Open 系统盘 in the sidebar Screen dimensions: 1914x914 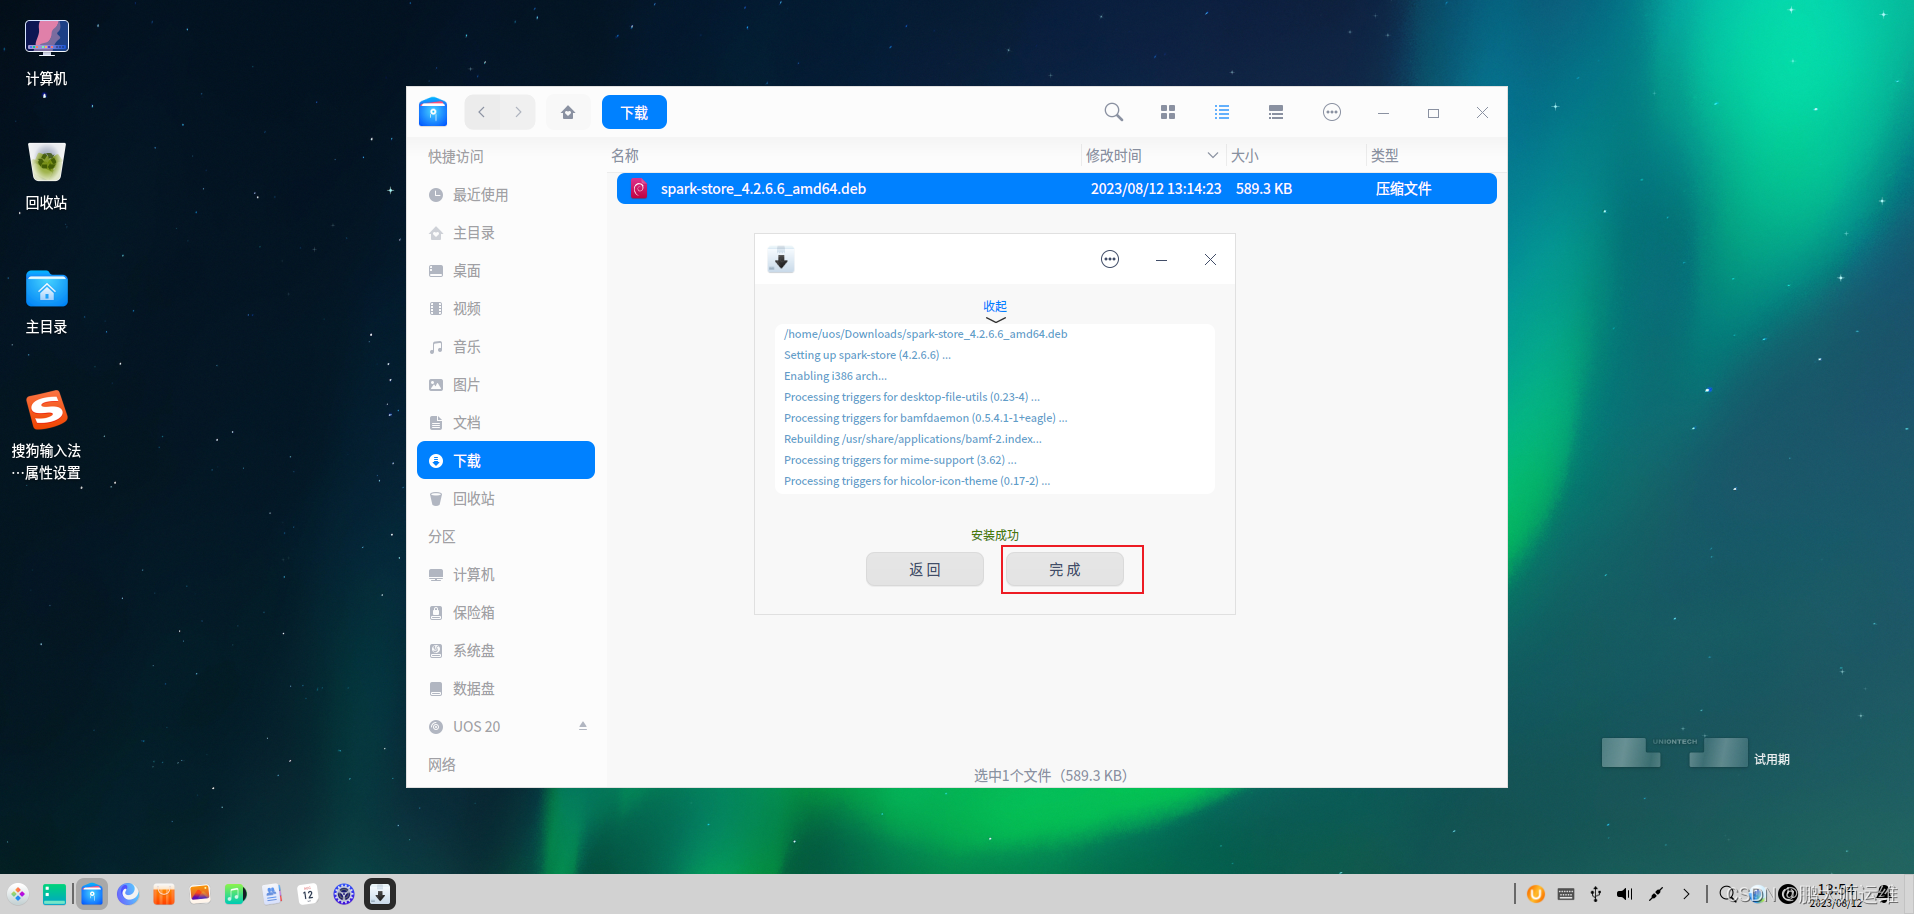tap(506, 651)
